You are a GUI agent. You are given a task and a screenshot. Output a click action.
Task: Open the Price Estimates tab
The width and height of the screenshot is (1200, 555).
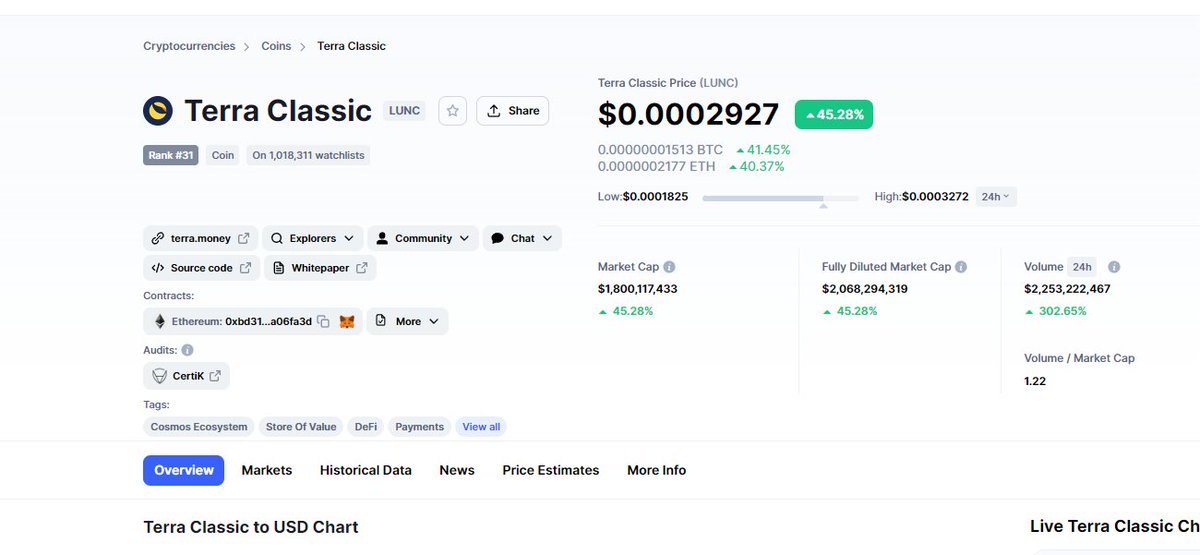[551, 470]
